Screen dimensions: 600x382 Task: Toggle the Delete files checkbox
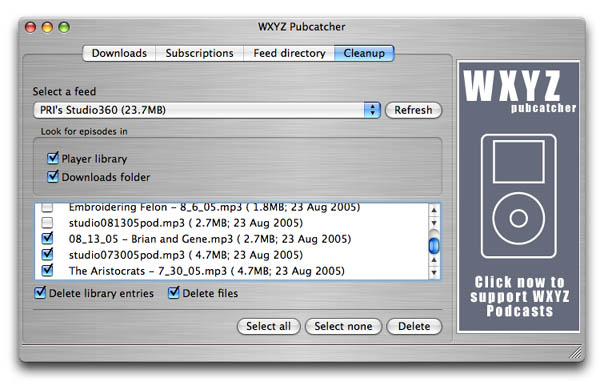tap(174, 293)
